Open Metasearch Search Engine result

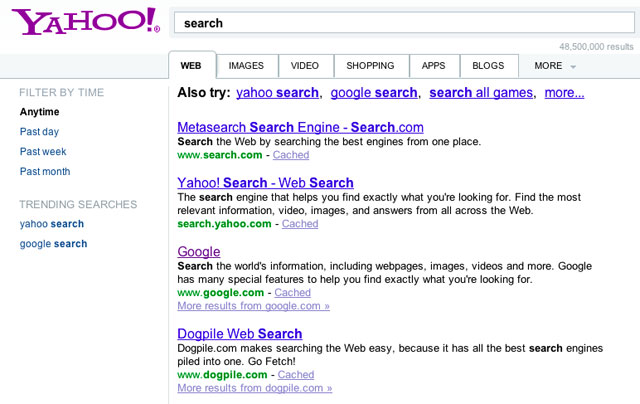click(x=300, y=127)
